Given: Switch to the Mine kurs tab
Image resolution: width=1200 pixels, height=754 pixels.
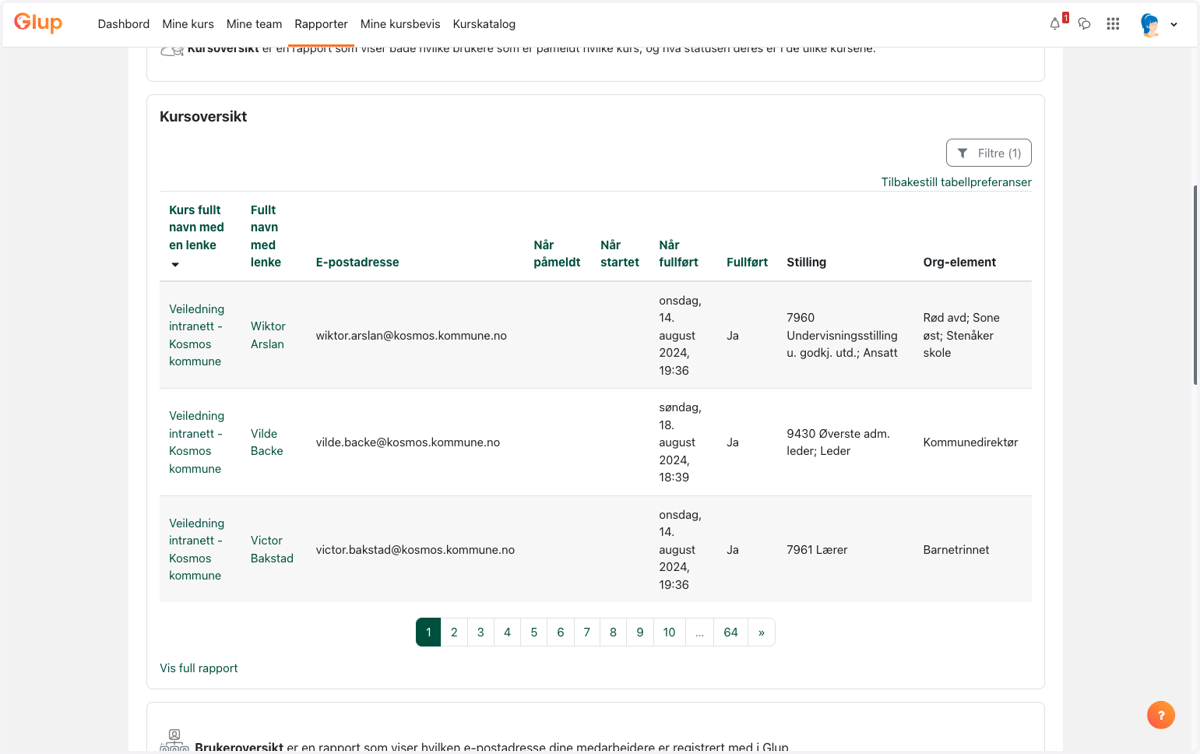Looking at the screenshot, I should pyautogui.click(x=188, y=24).
